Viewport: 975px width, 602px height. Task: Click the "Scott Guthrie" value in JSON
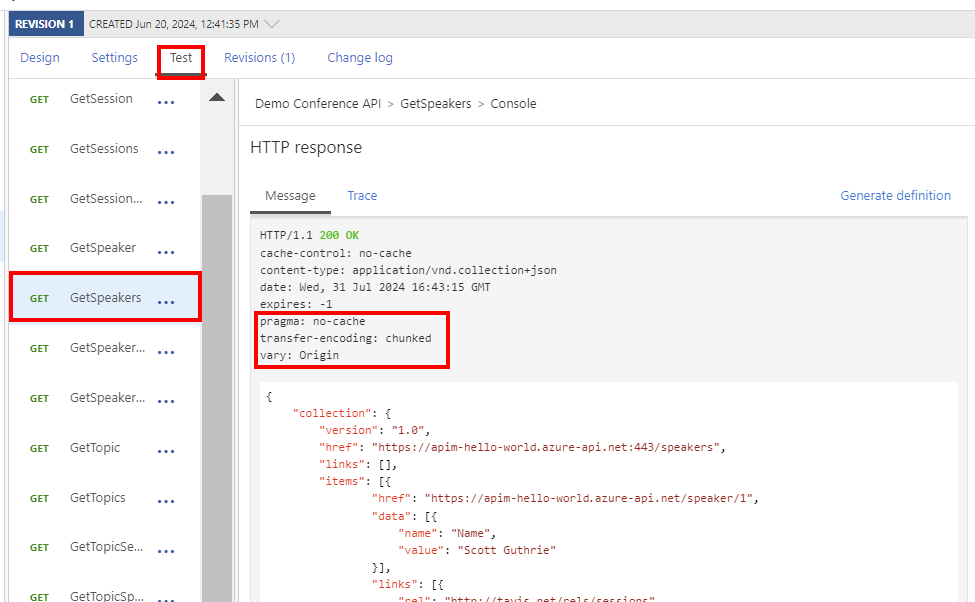(506, 550)
